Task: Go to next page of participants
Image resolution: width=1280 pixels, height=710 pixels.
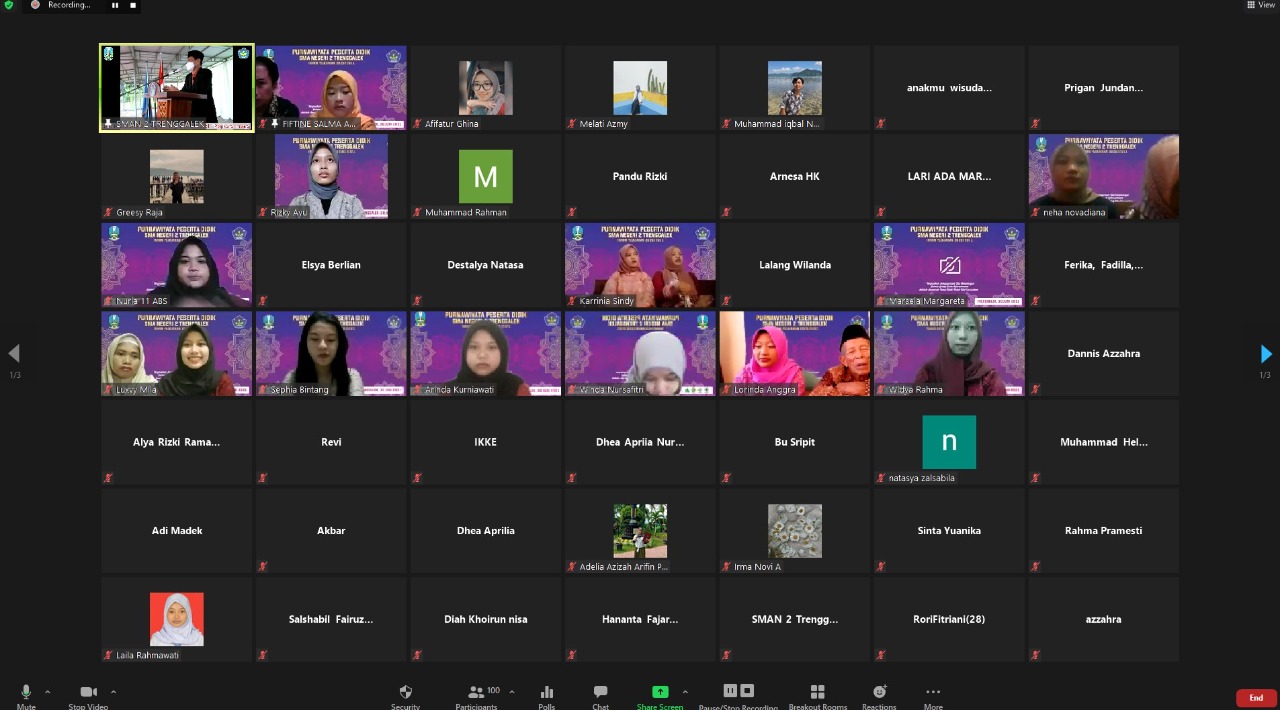Action: coord(1265,354)
